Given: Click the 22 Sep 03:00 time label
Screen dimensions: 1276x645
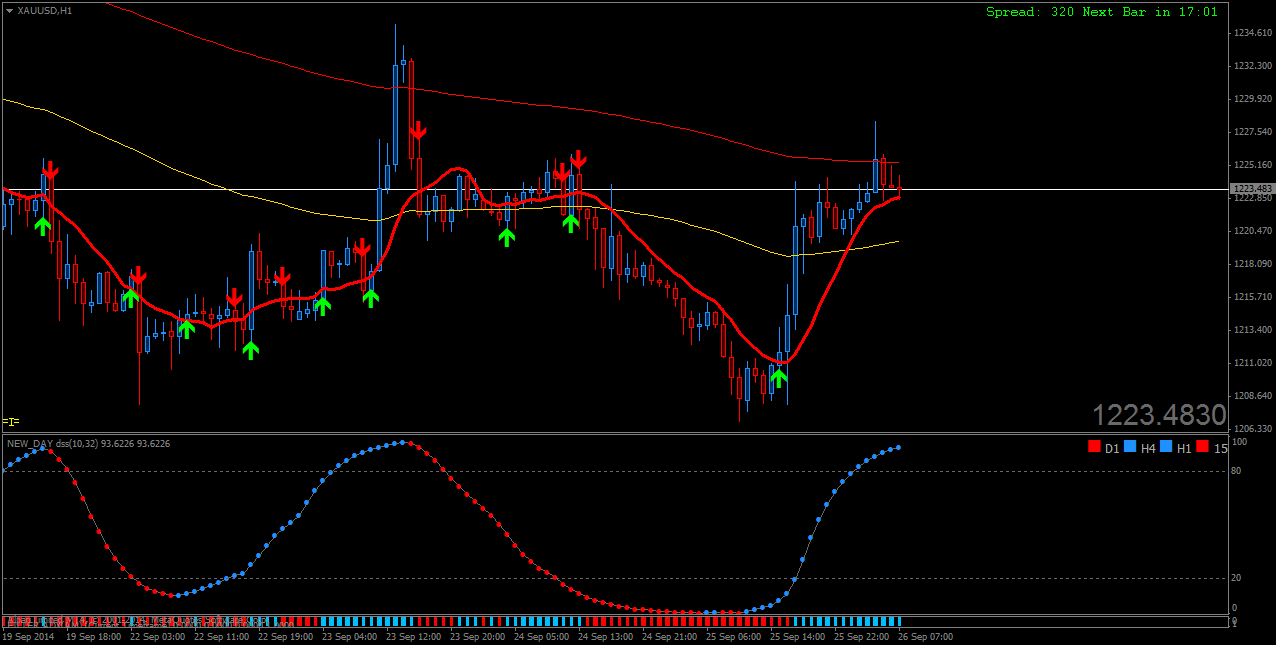Looking at the screenshot, I should pyautogui.click(x=159, y=637).
